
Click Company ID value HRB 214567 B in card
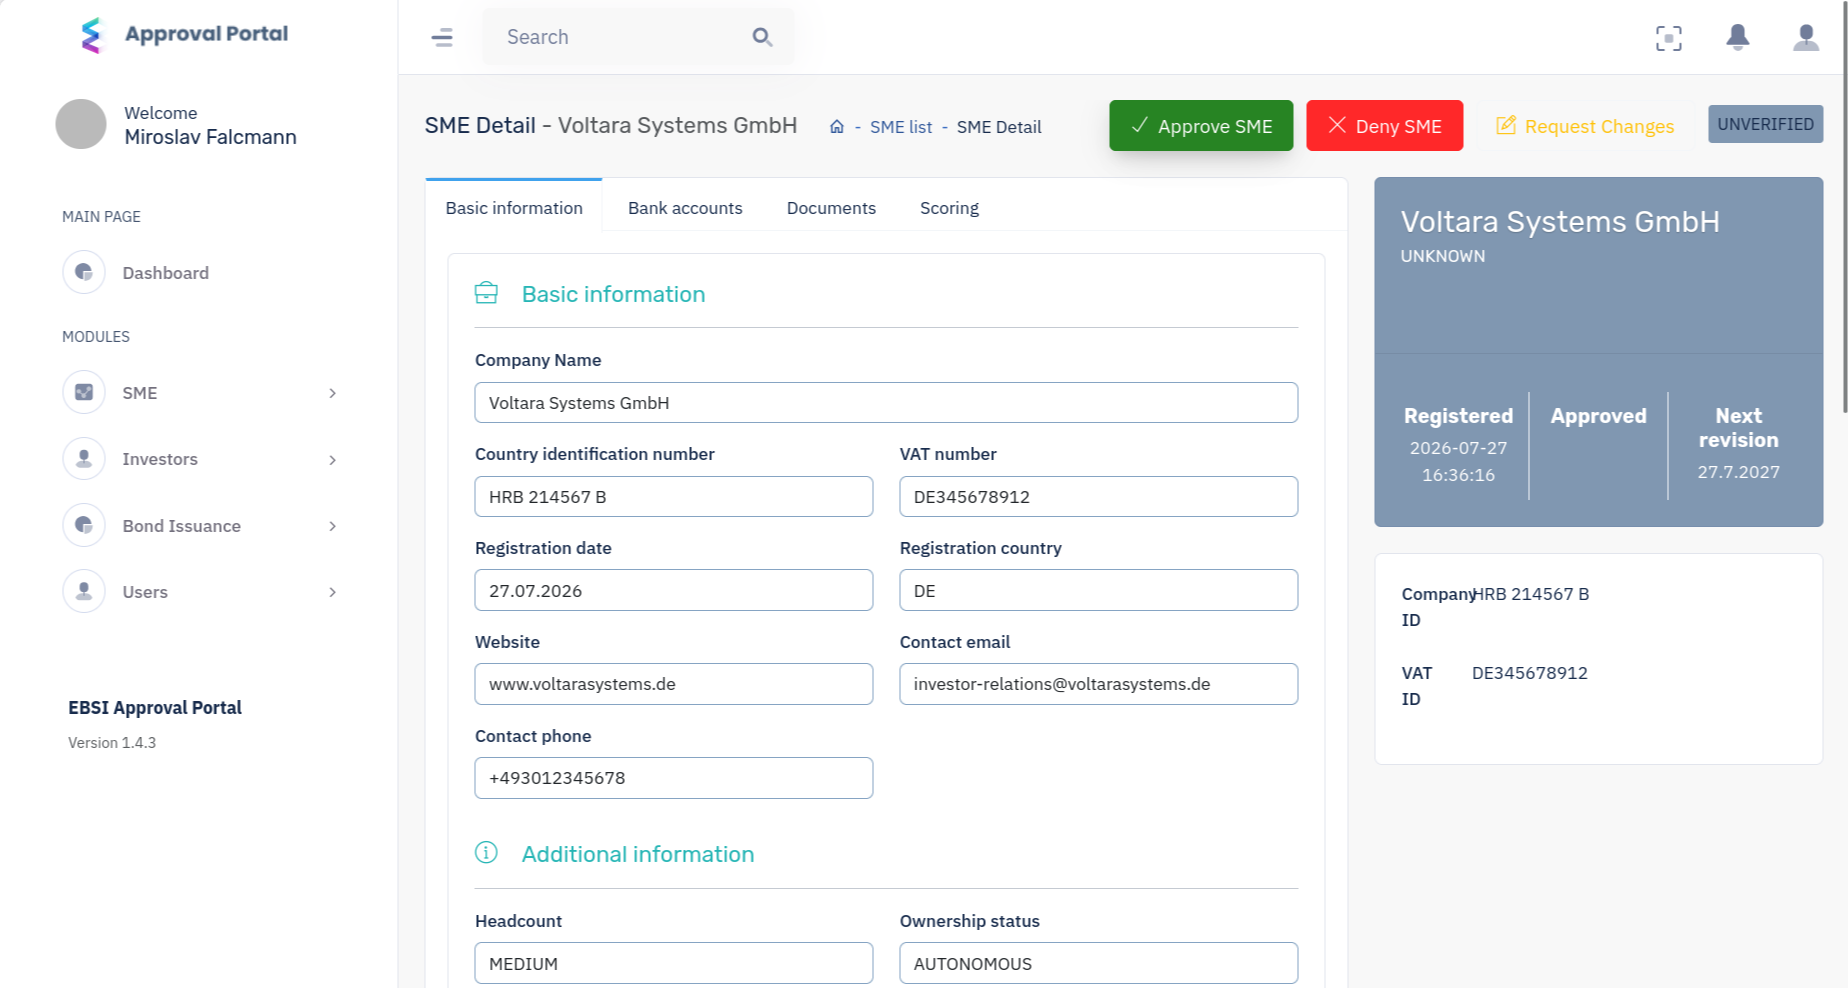tap(1530, 594)
